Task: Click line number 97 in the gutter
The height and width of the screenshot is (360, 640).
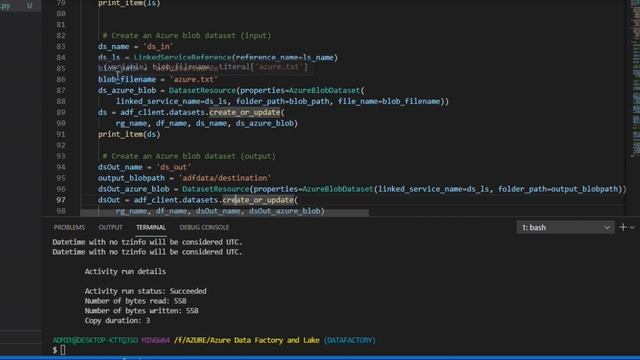Action: 61,200
